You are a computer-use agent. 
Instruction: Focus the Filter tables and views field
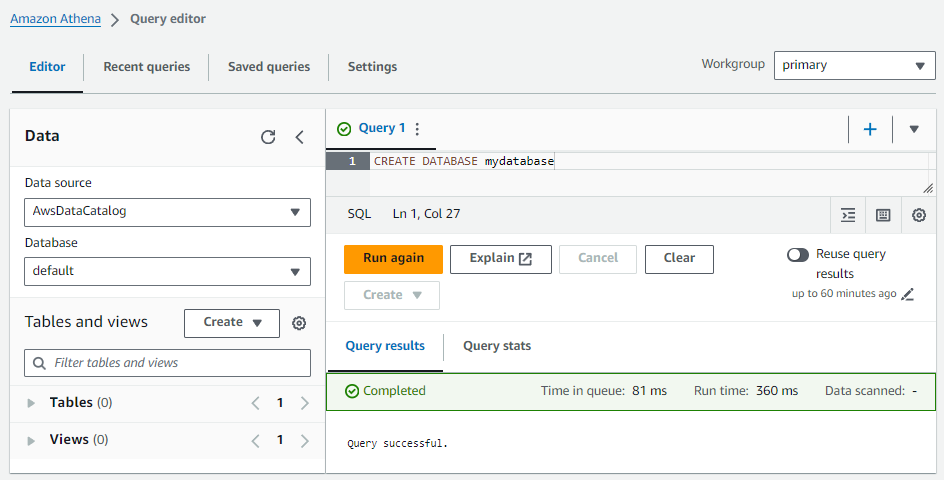(167, 363)
